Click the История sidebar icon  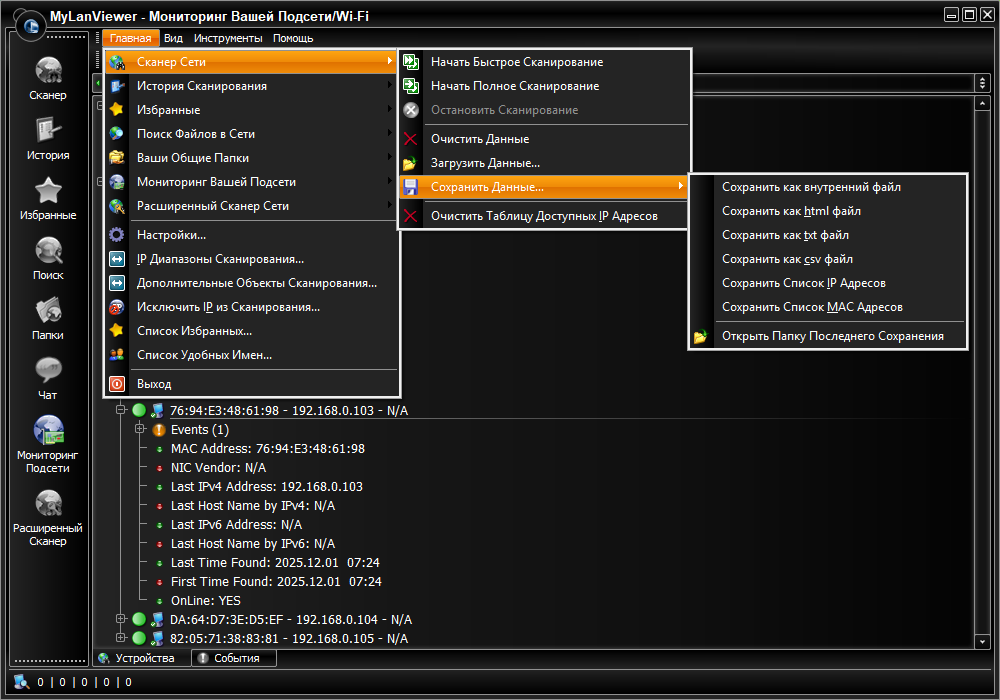[x=48, y=131]
